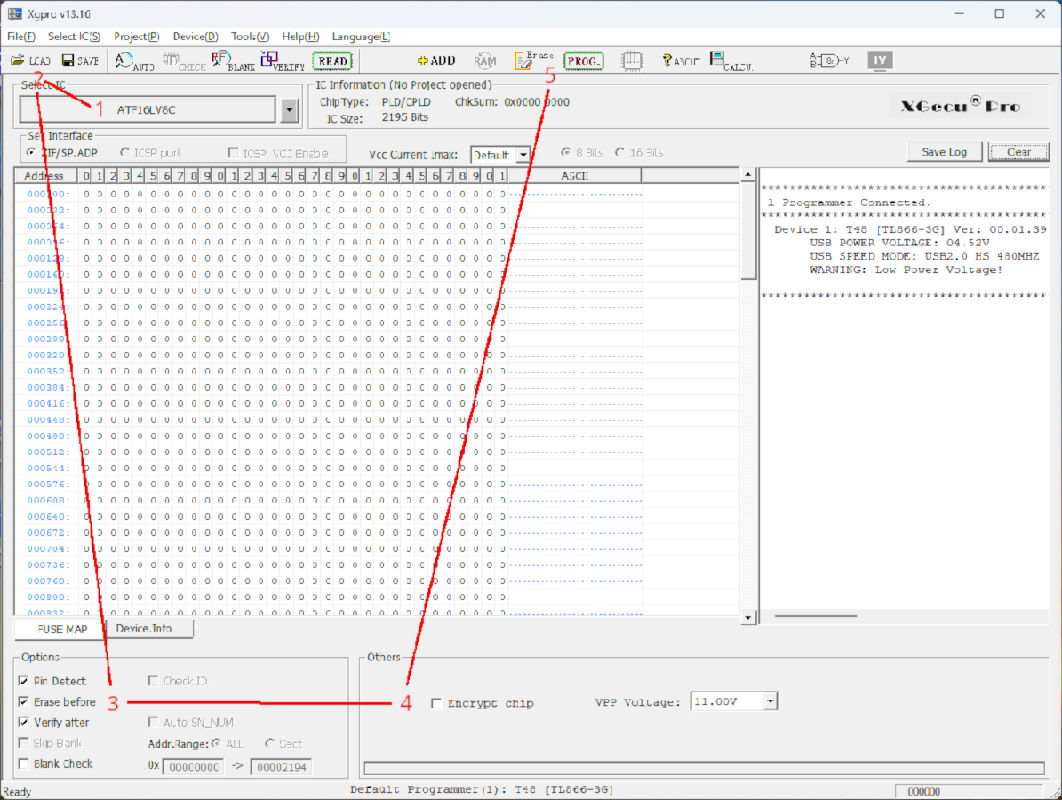
Task: Click the Xgpro application title icon
Action: (14, 14)
